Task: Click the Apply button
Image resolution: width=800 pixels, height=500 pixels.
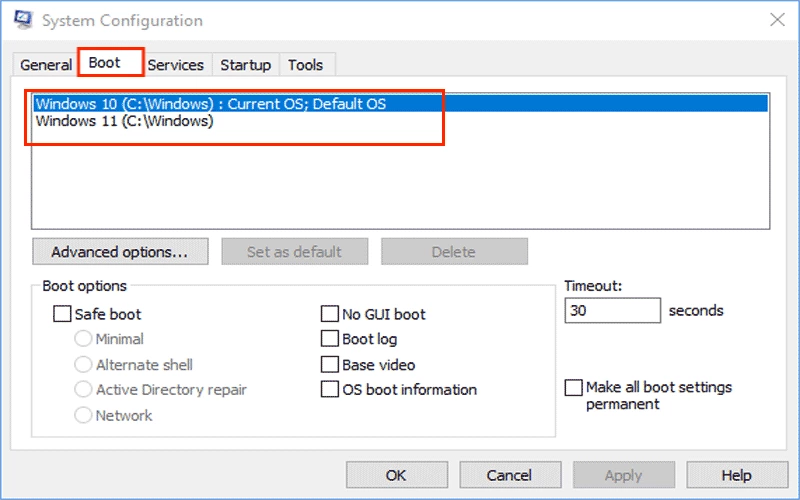Action: click(623, 475)
